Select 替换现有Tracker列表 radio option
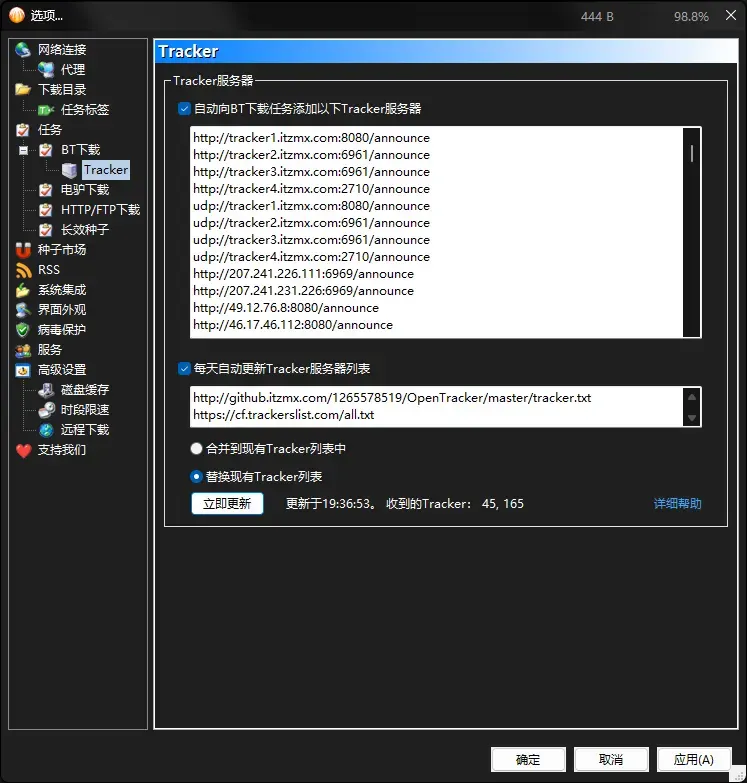747x783 pixels. pyautogui.click(x=196, y=476)
